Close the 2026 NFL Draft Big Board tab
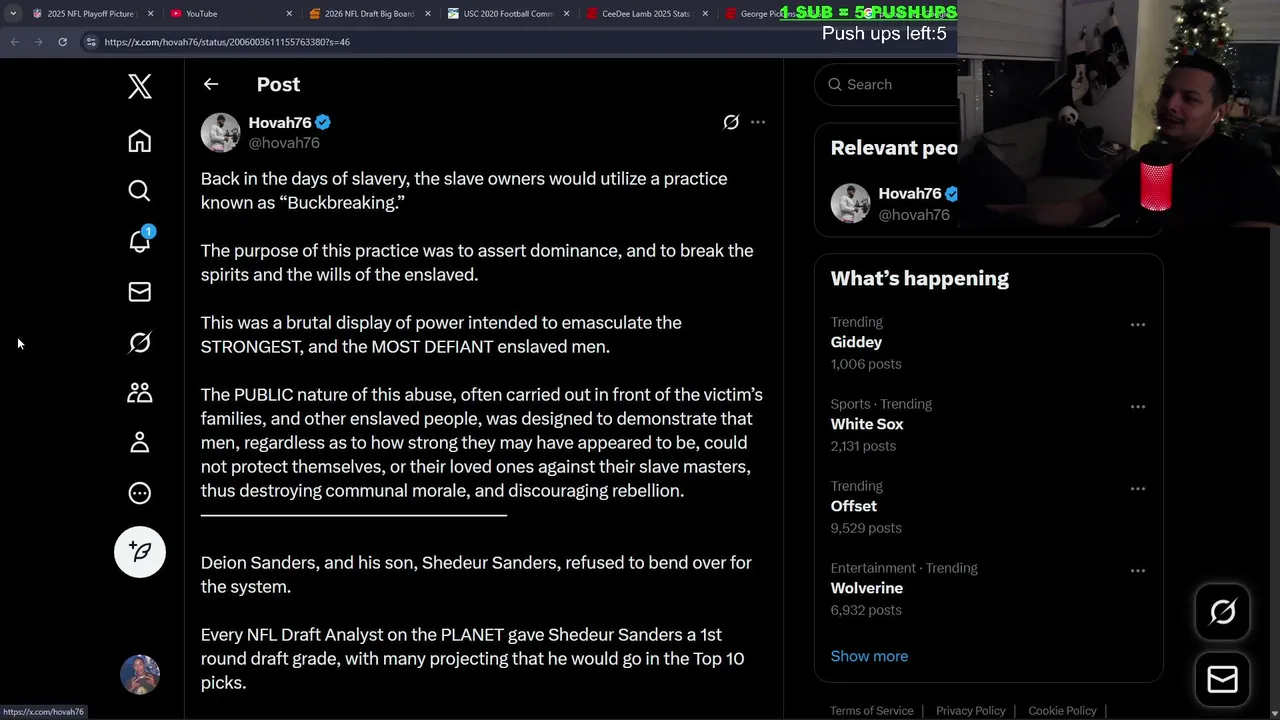This screenshot has height=720, width=1280. click(428, 14)
